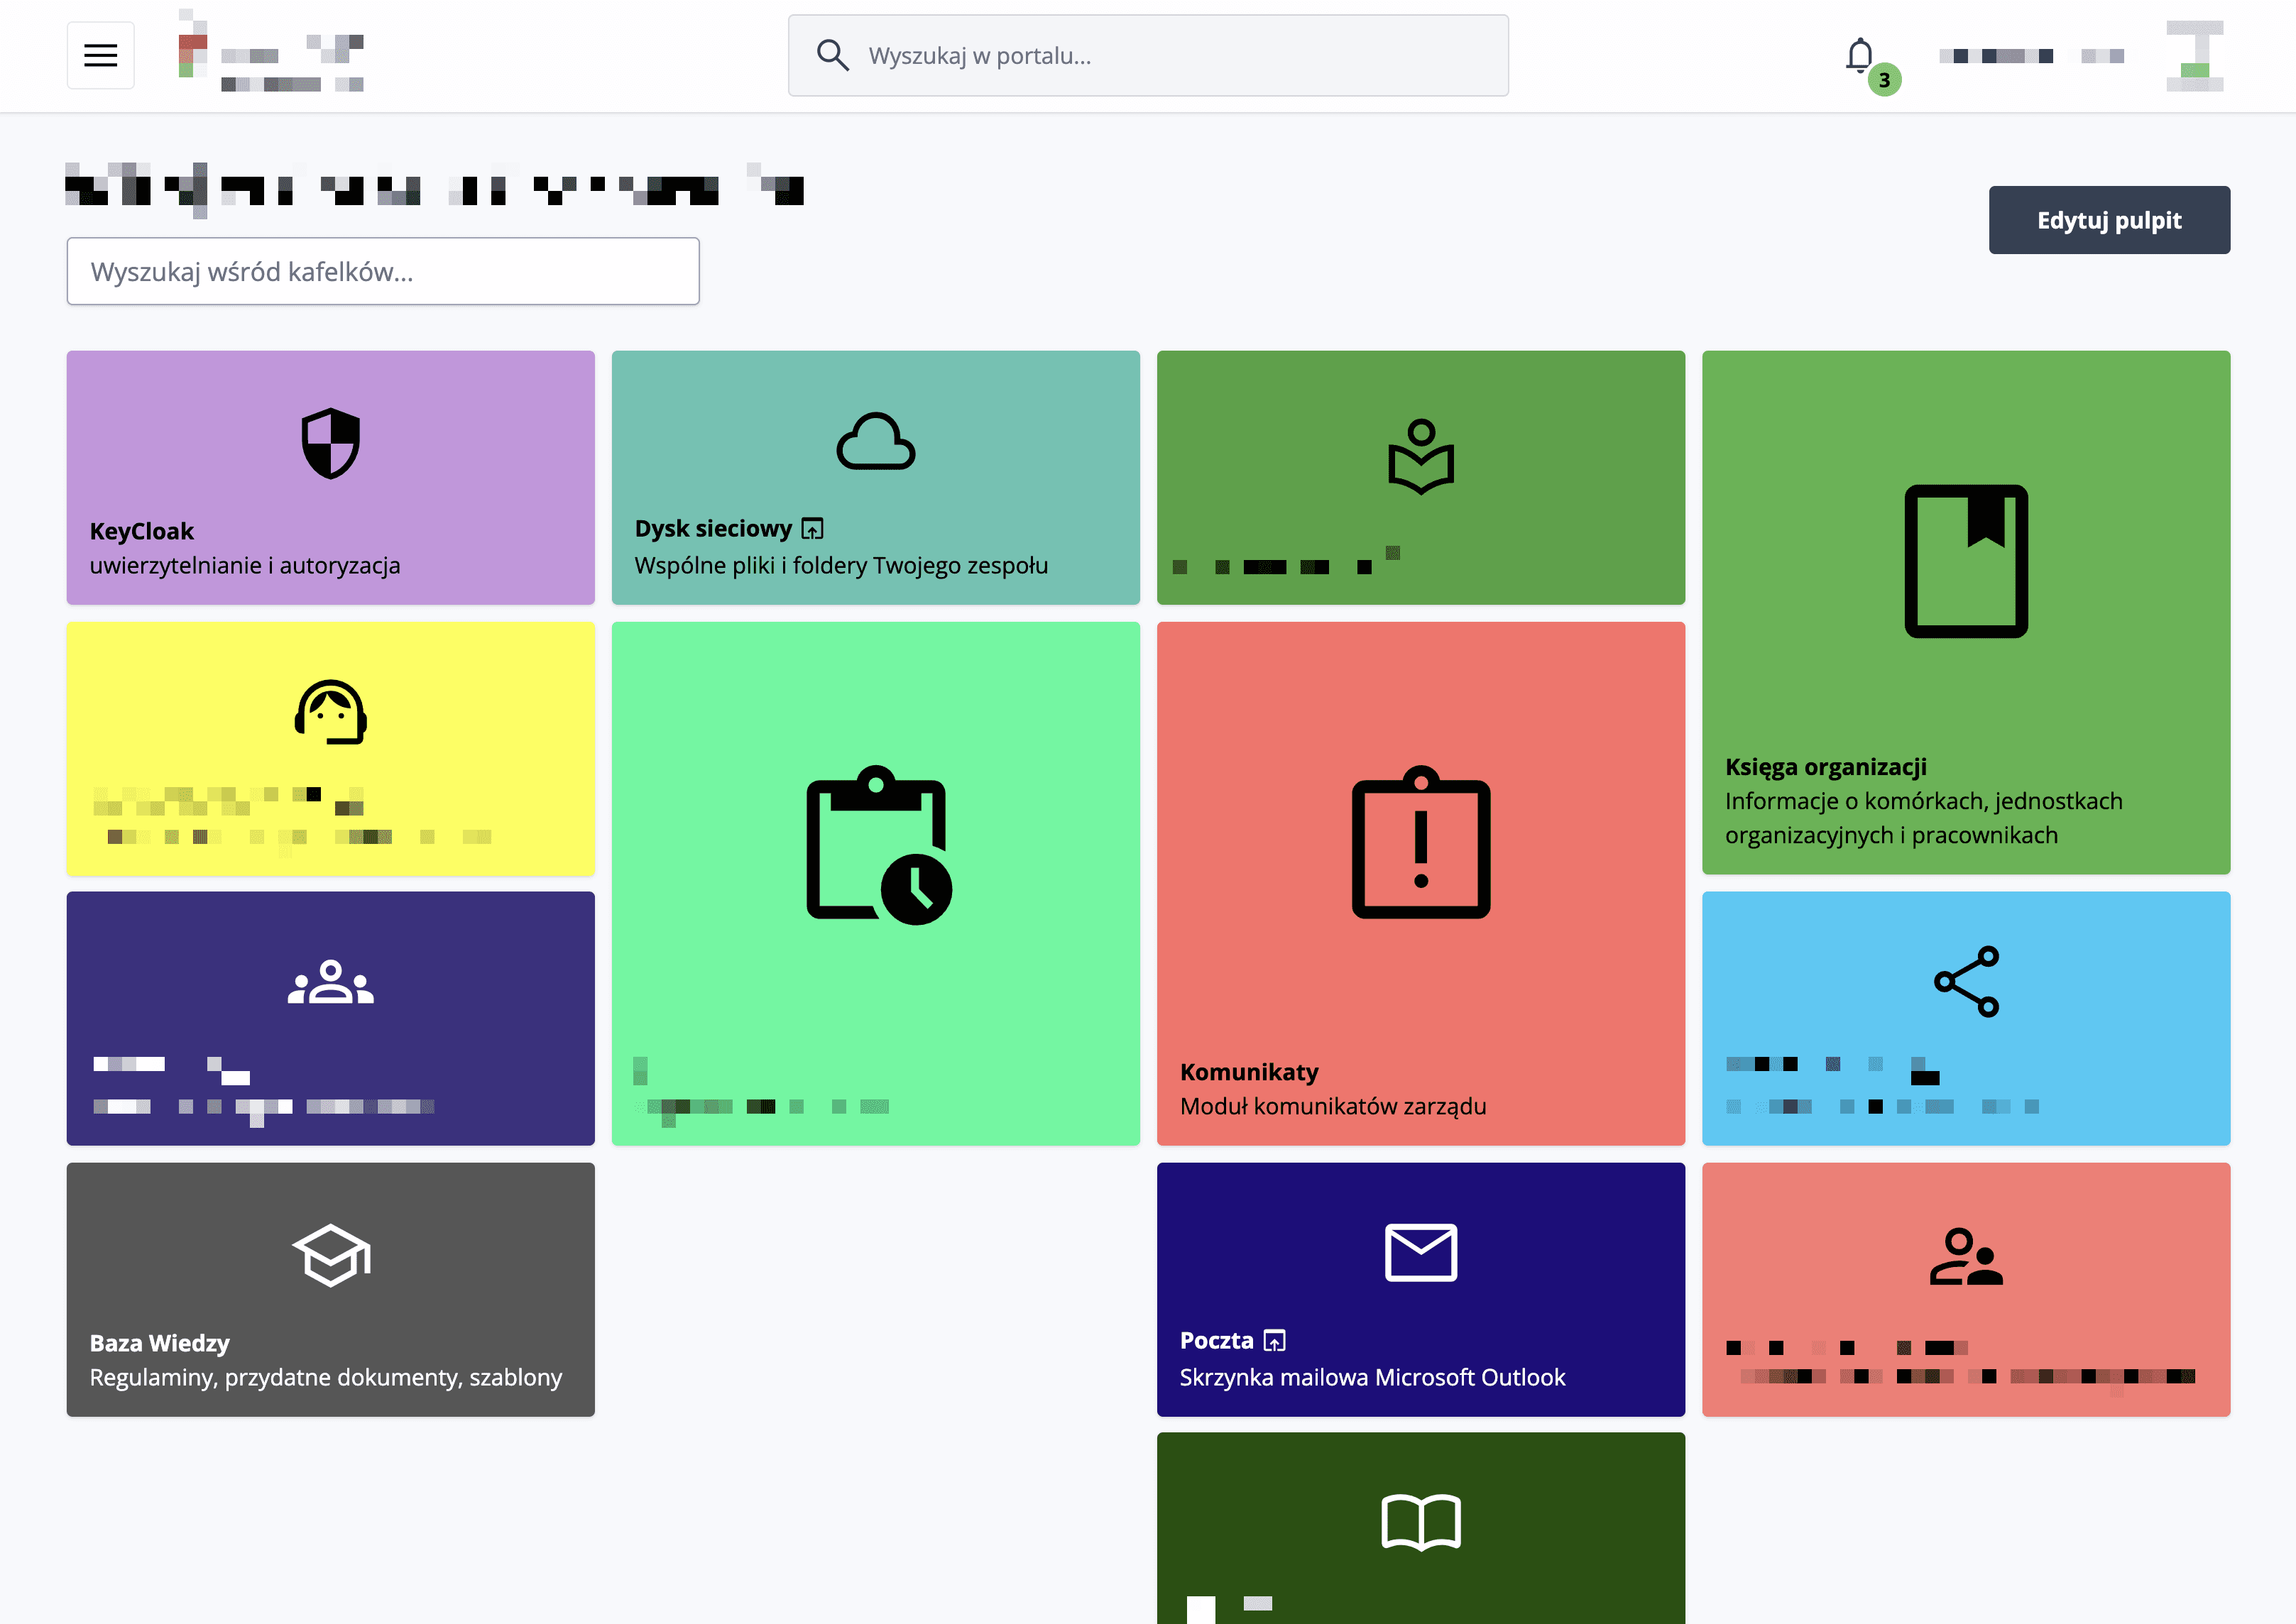Click the KeyCloak shield icon
The width and height of the screenshot is (2296, 1624).
click(330, 443)
